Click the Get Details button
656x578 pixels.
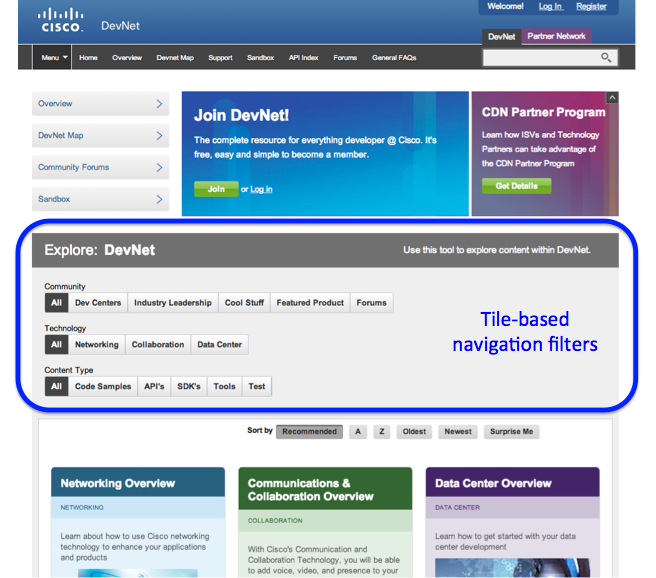(x=517, y=186)
